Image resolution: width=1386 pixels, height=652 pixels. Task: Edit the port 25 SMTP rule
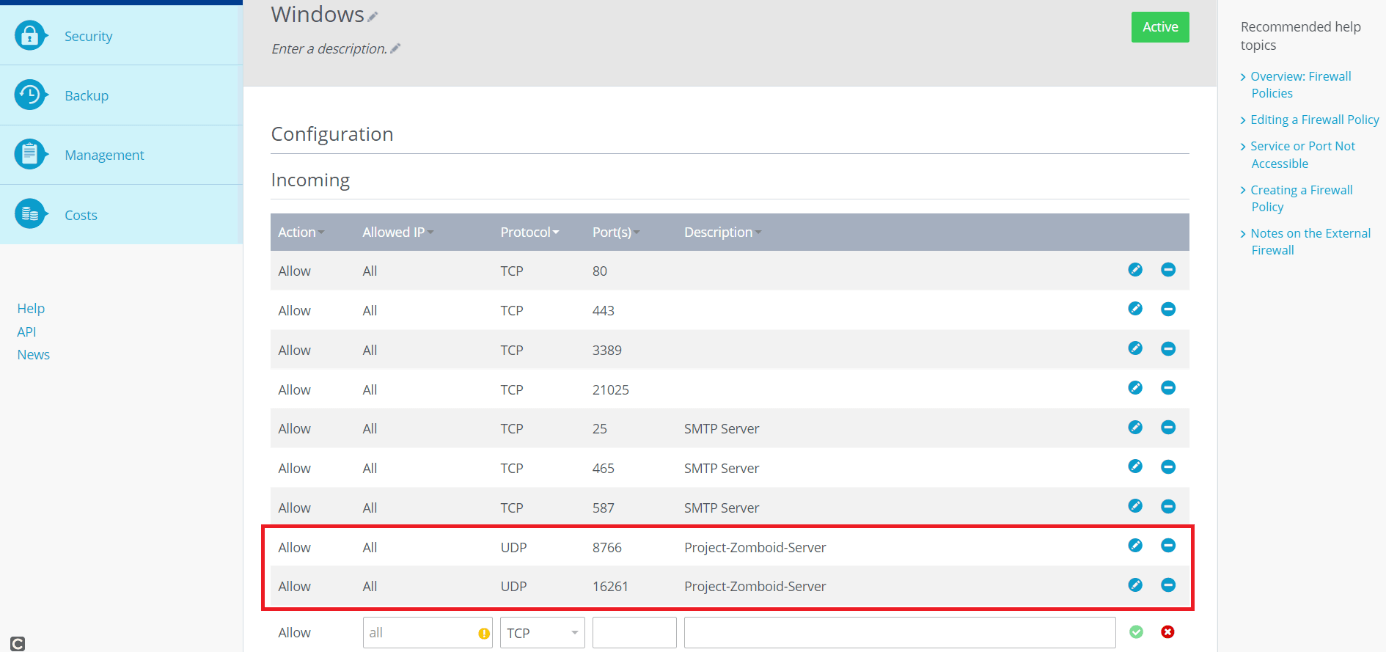click(x=1135, y=427)
